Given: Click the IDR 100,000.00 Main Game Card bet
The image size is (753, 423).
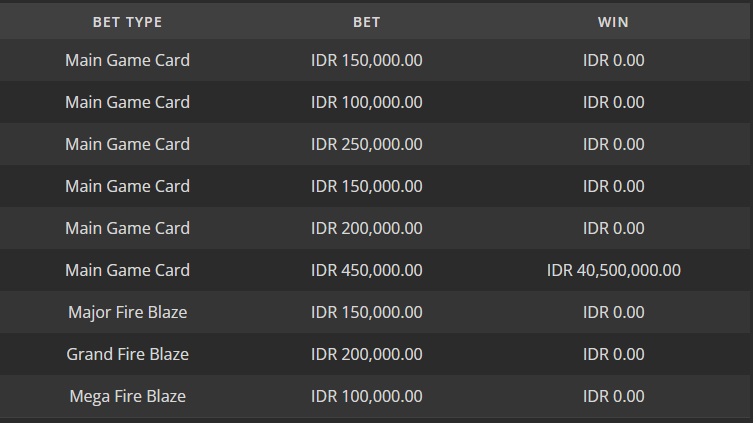Looking at the screenshot, I should coord(366,102).
